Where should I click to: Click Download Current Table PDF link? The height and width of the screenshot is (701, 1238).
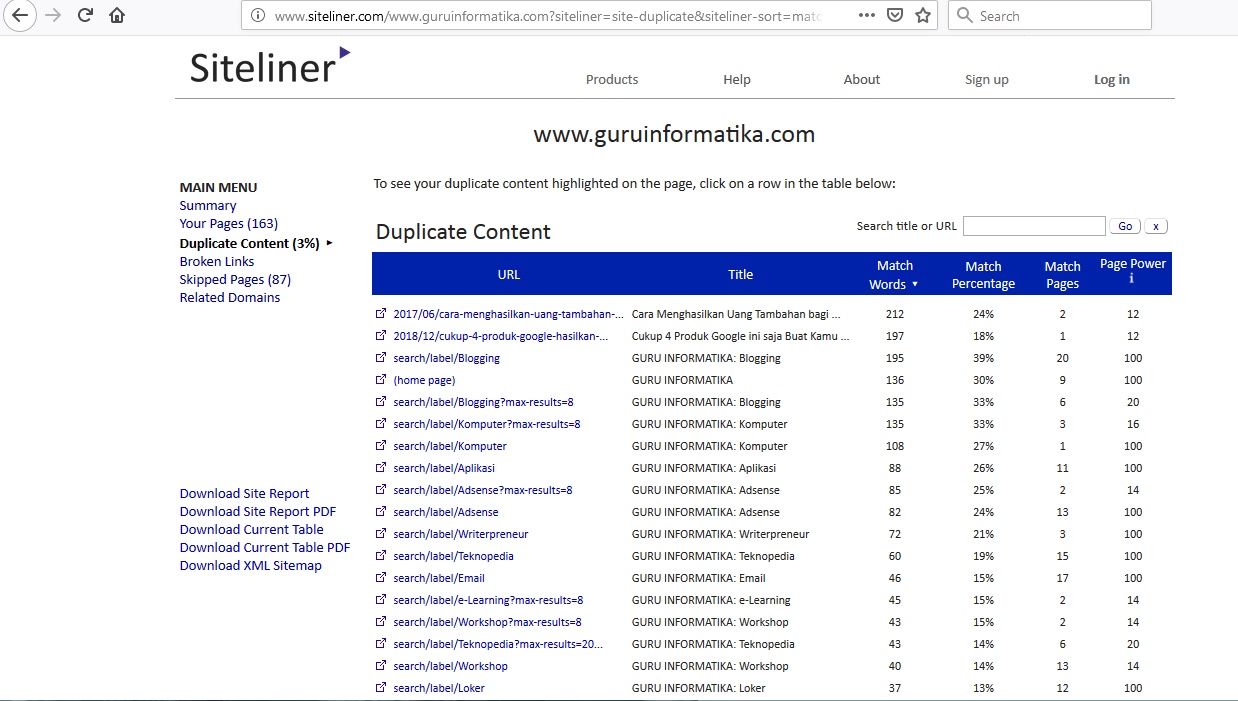tap(265, 548)
